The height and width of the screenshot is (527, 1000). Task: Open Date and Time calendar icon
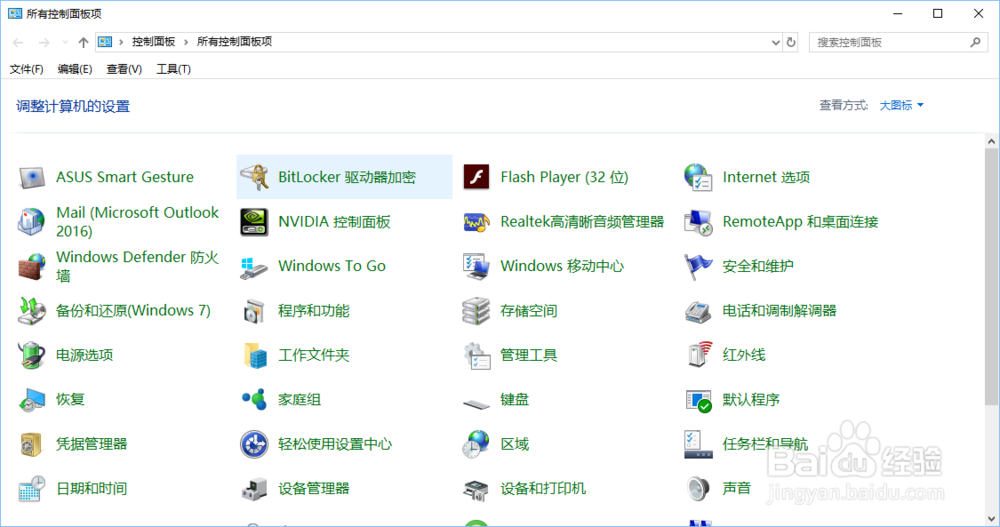pyautogui.click(x=31, y=489)
